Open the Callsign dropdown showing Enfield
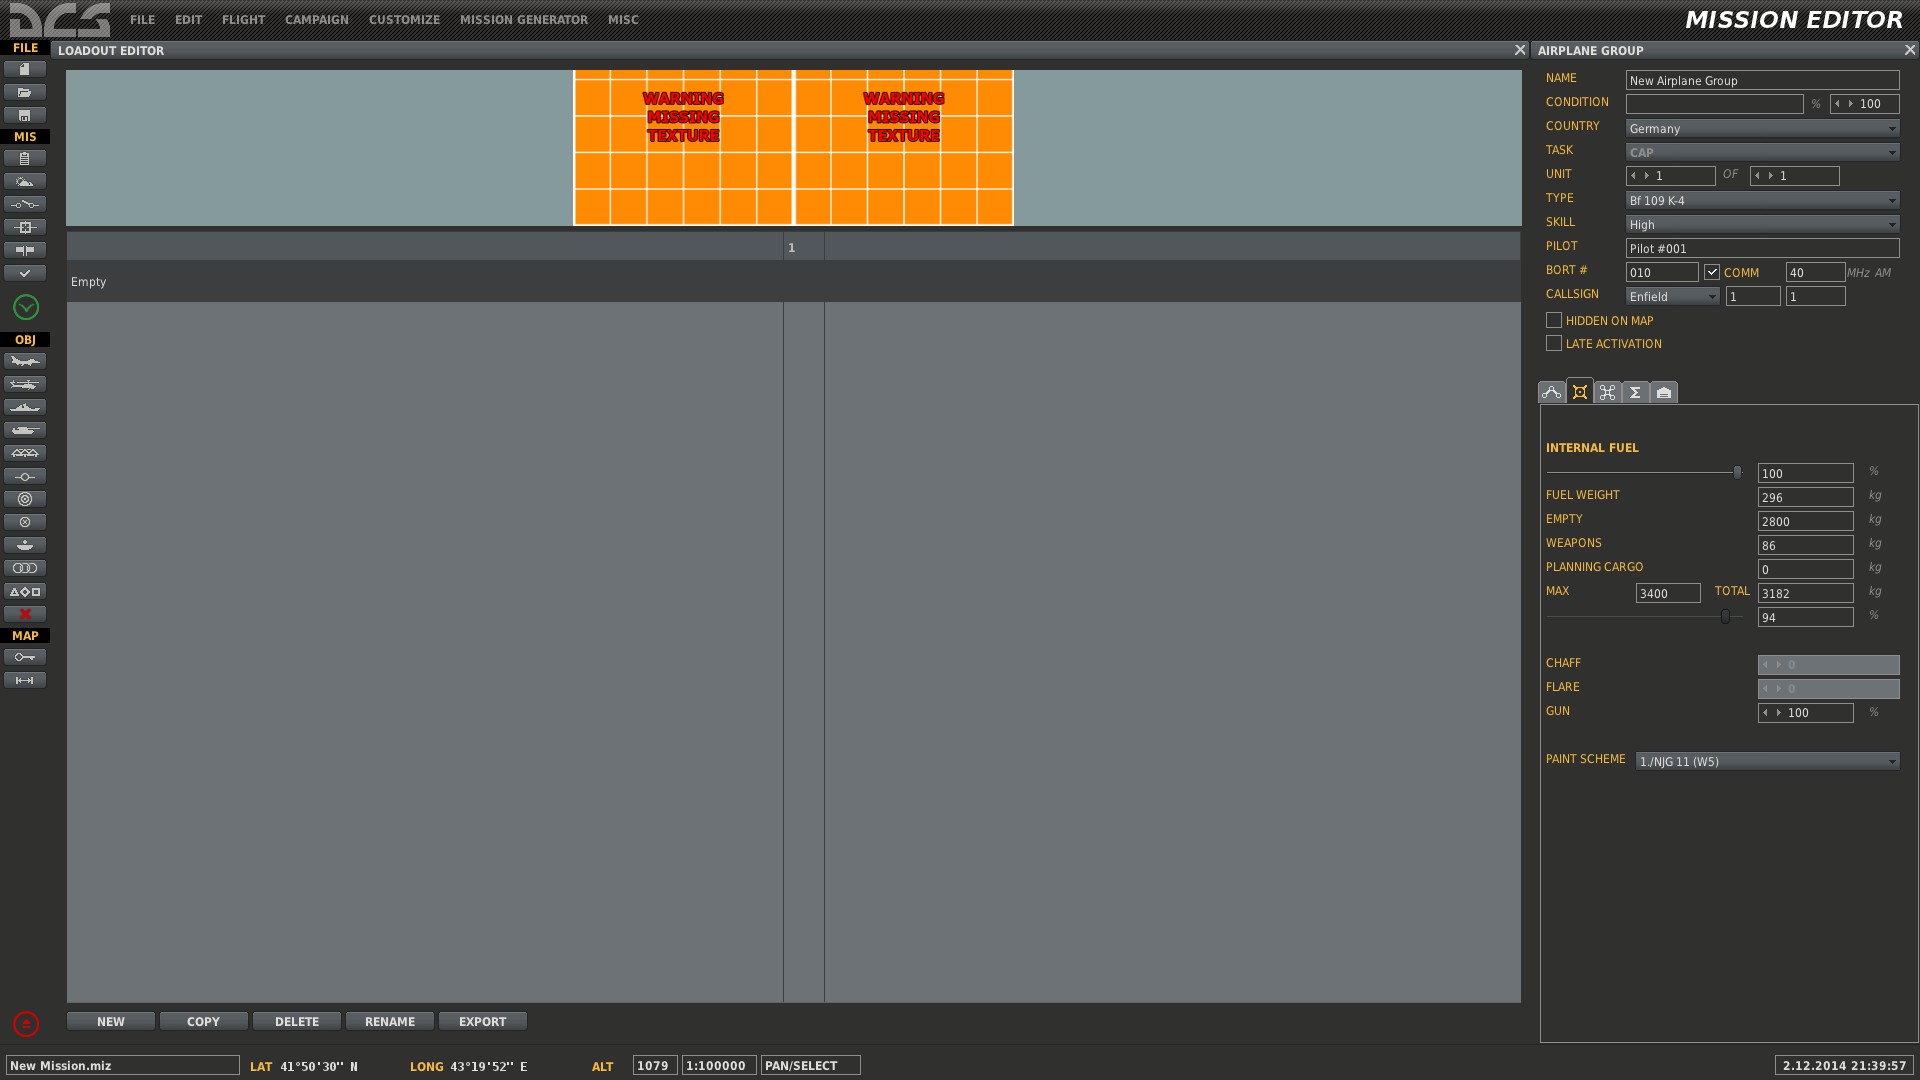The height and width of the screenshot is (1080, 1920). click(x=1672, y=296)
